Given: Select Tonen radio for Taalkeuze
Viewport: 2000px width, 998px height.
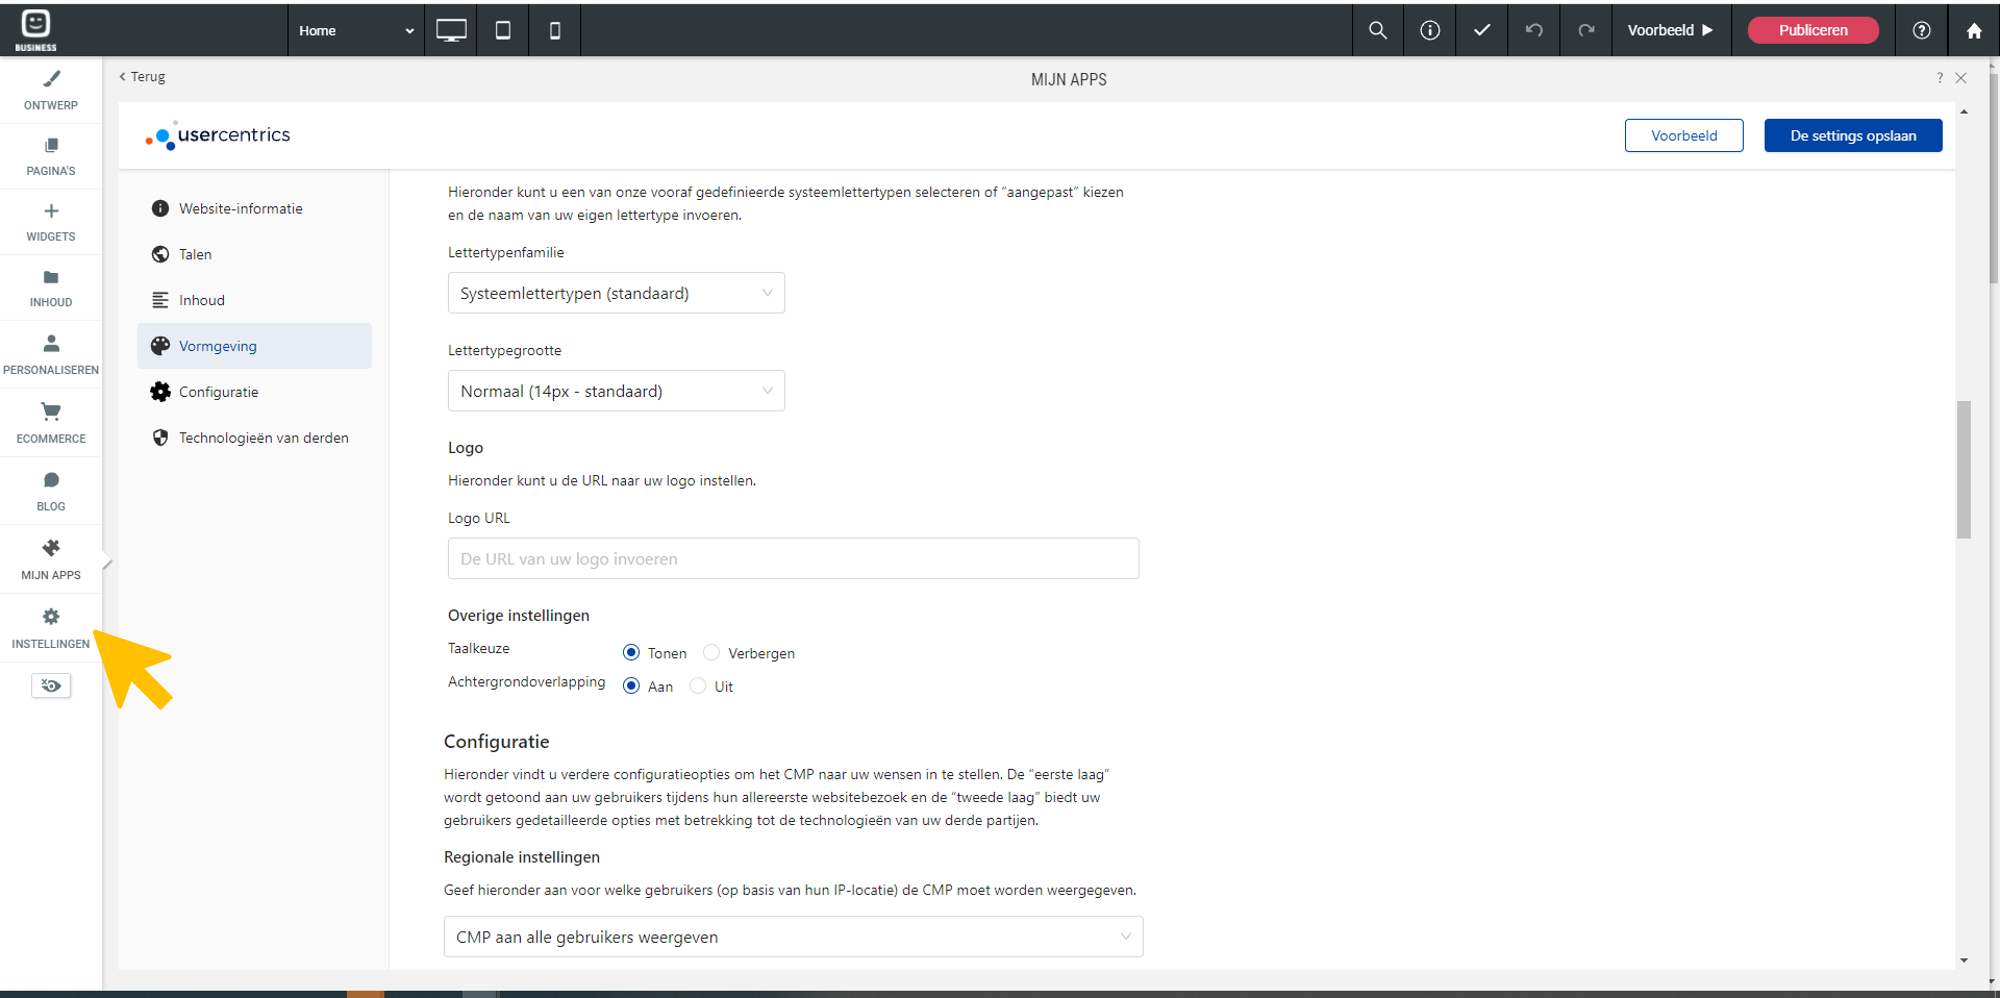Looking at the screenshot, I should [x=631, y=653].
